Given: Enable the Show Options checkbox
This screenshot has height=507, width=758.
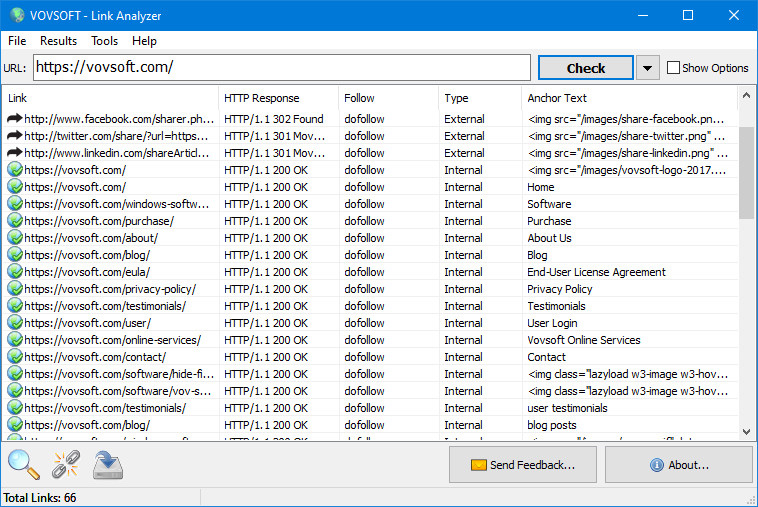Looking at the screenshot, I should point(673,68).
